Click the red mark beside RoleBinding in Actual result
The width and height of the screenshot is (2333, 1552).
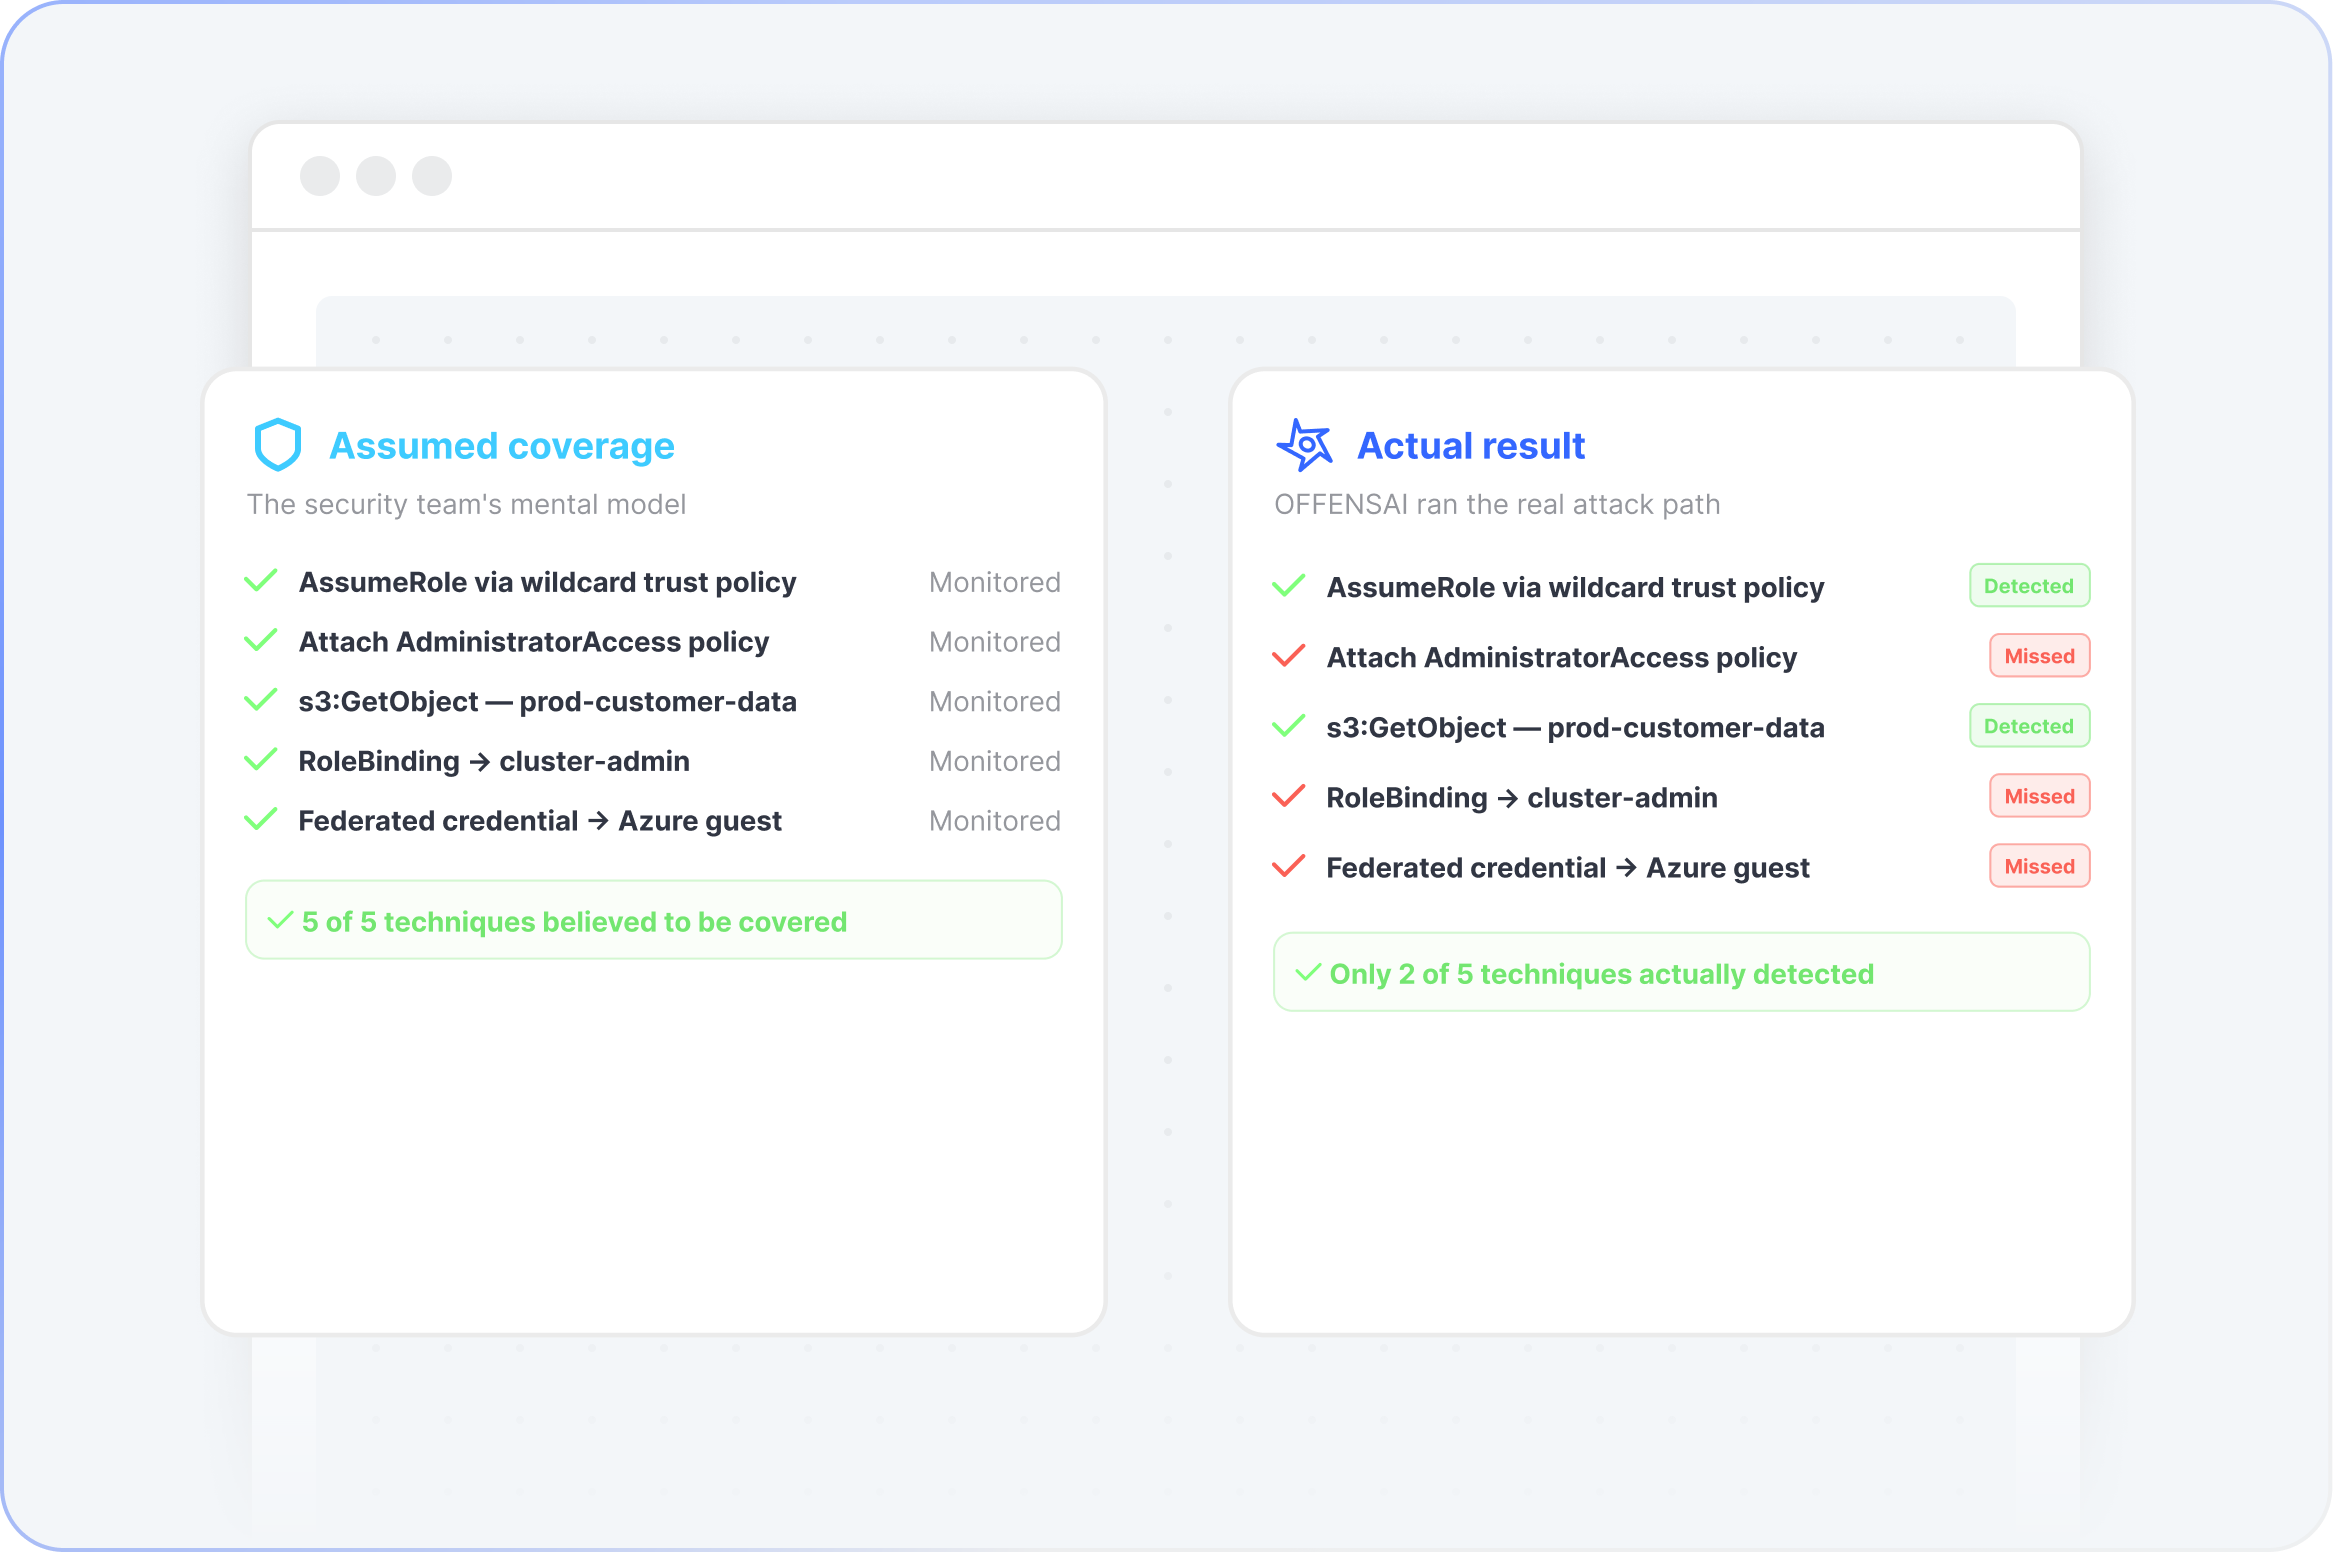[x=1289, y=796]
